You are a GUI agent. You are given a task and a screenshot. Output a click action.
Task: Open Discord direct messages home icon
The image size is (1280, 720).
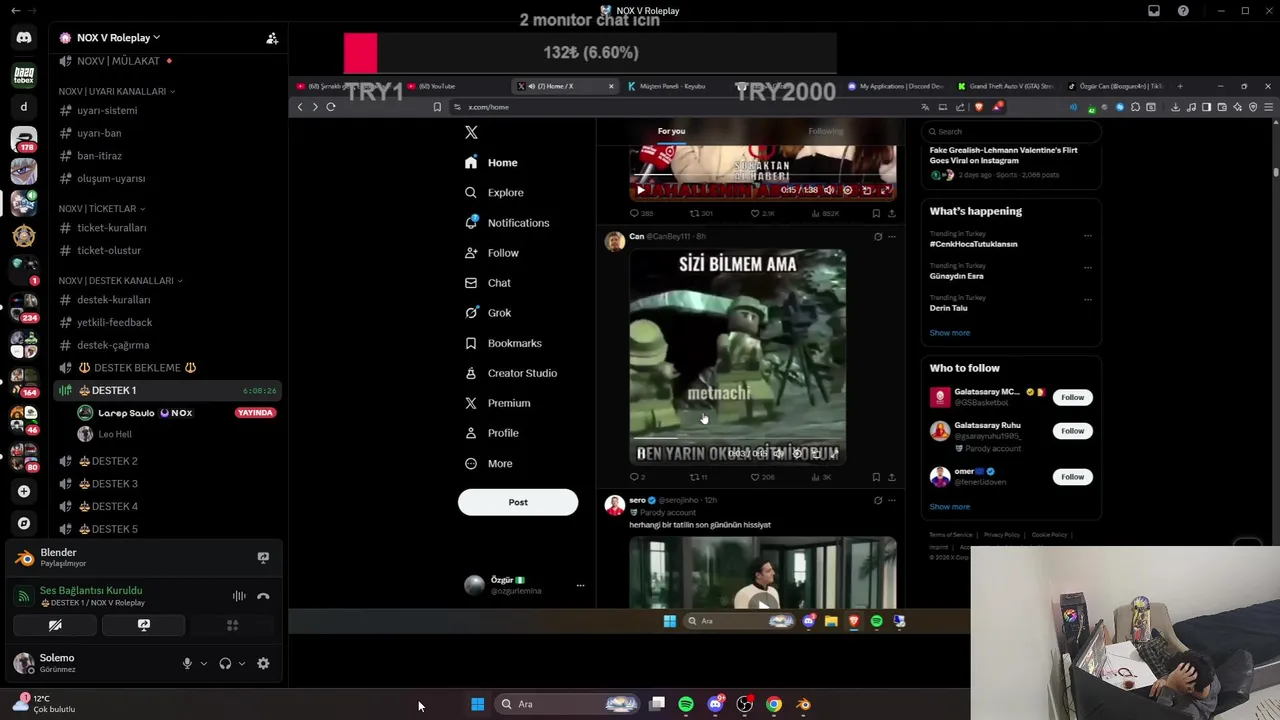tap(24, 38)
